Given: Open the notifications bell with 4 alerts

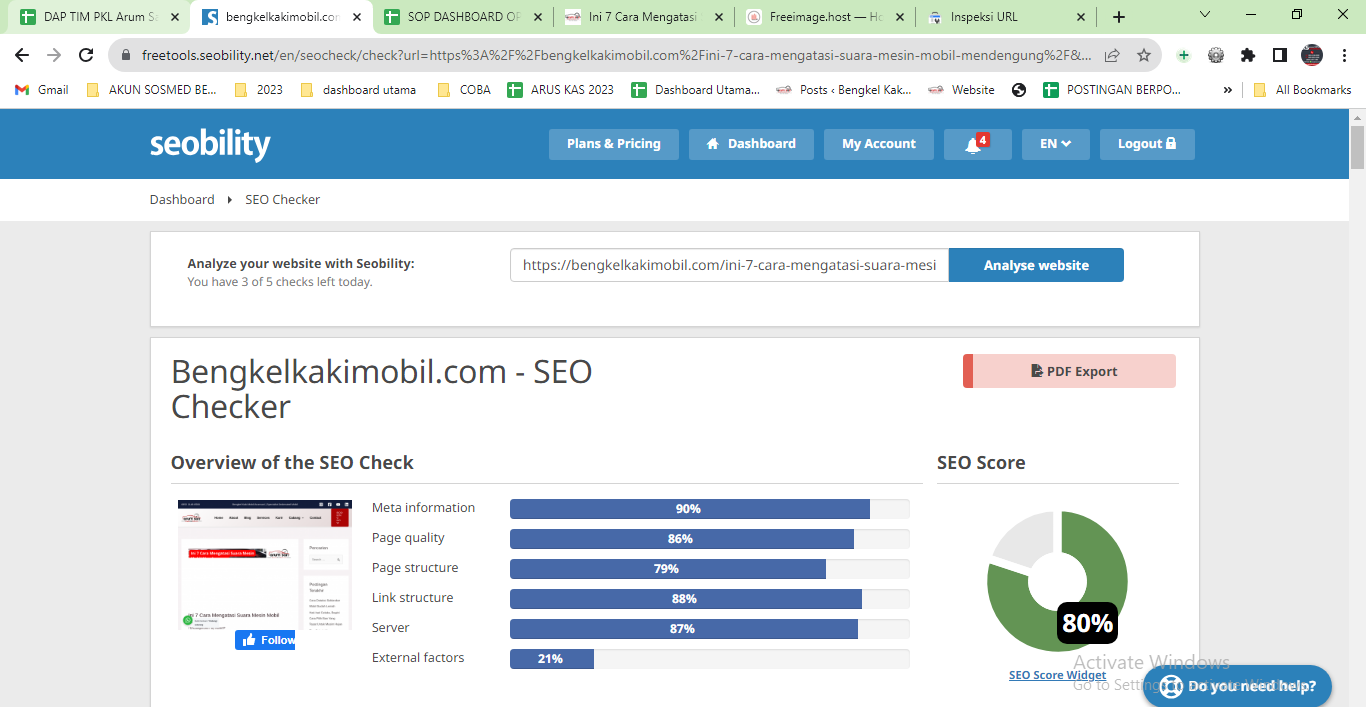Looking at the screenshot, I should coord(977,144).
